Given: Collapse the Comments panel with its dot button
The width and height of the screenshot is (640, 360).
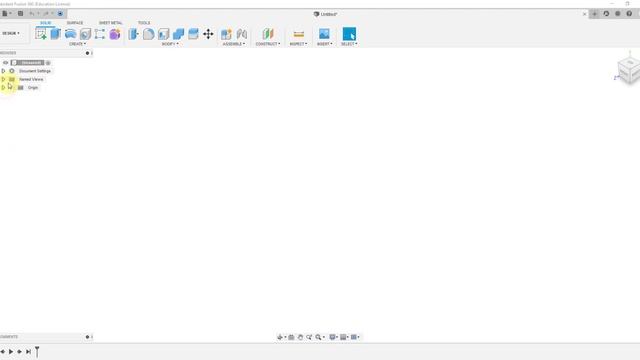Looking at the screenshot, I should (x=87, y=337).
